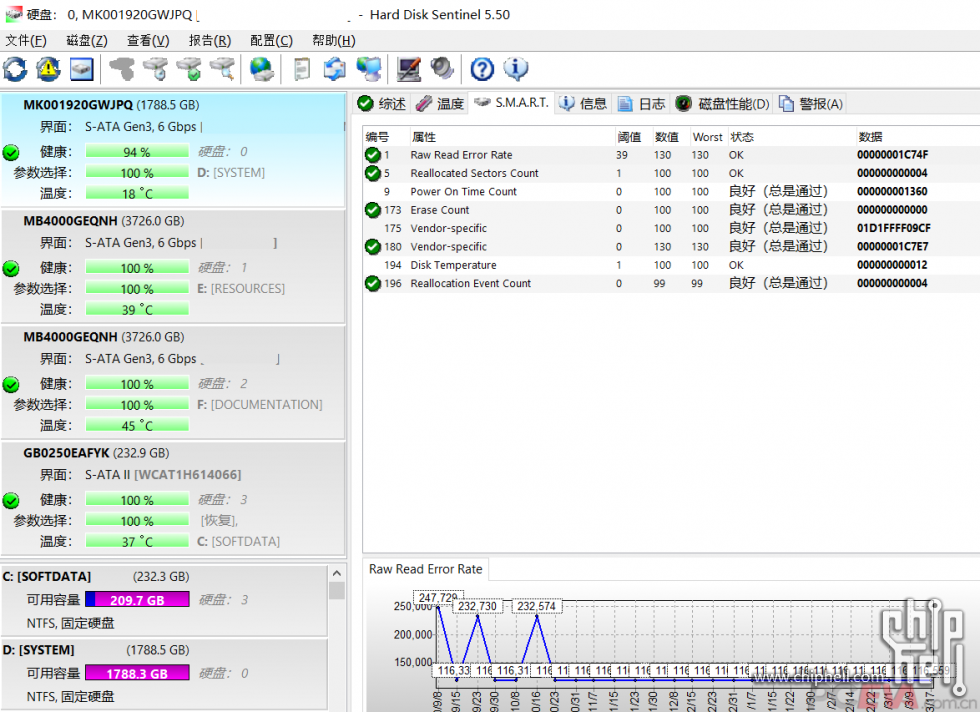
Task: Open configuration via the monitor-and-pen icon
Action: coord(409,69)
